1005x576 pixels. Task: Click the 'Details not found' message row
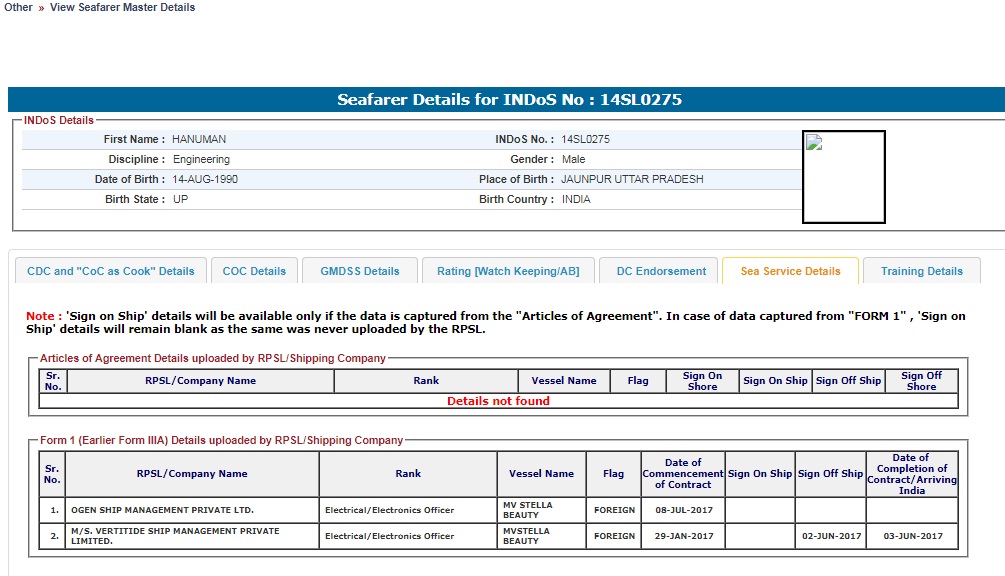coord(498,401)
